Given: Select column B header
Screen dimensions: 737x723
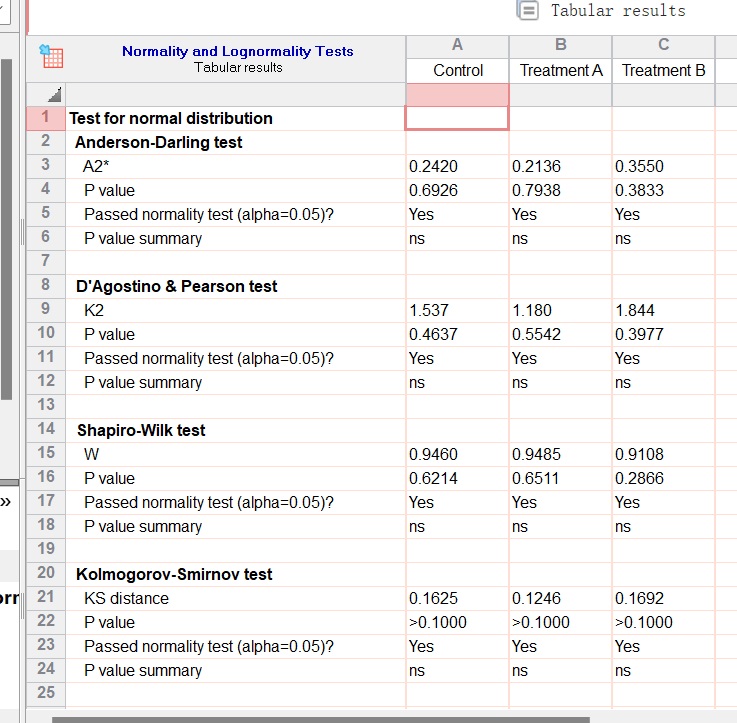Looking at the screenshot, I should click(x=560, y=45).
